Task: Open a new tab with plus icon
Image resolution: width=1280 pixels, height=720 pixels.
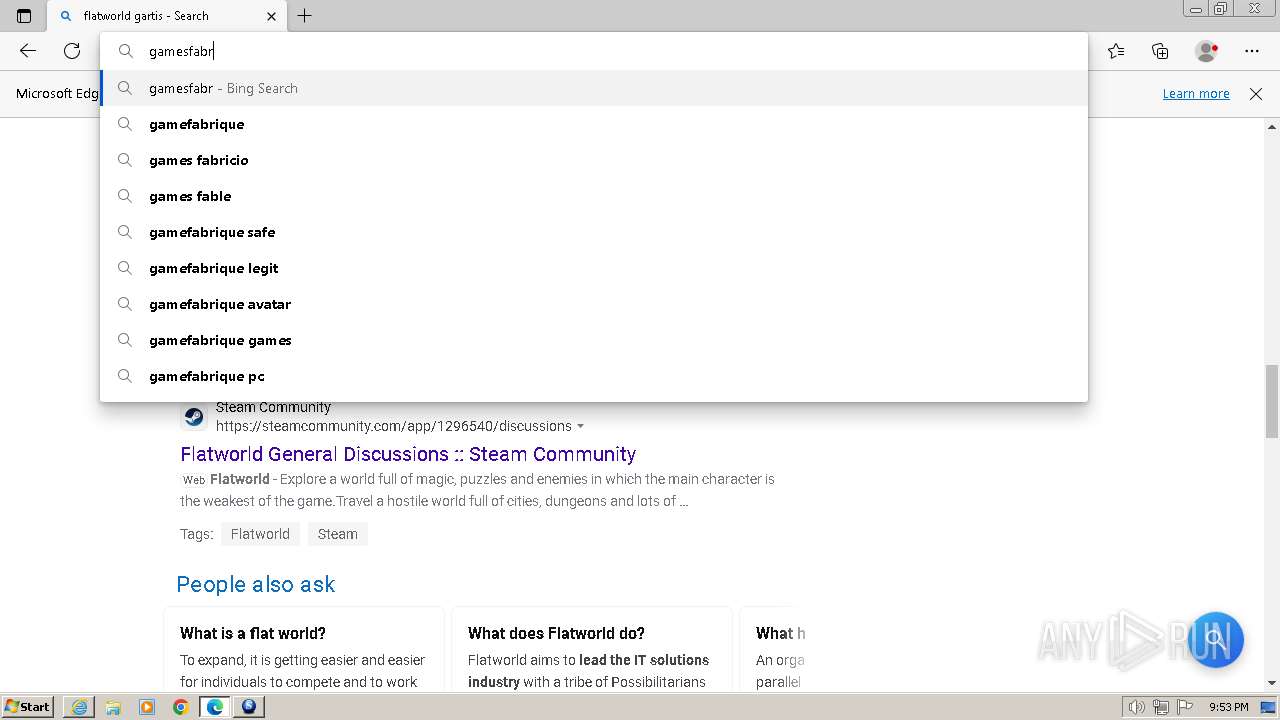Action: [x=305, y=16]
